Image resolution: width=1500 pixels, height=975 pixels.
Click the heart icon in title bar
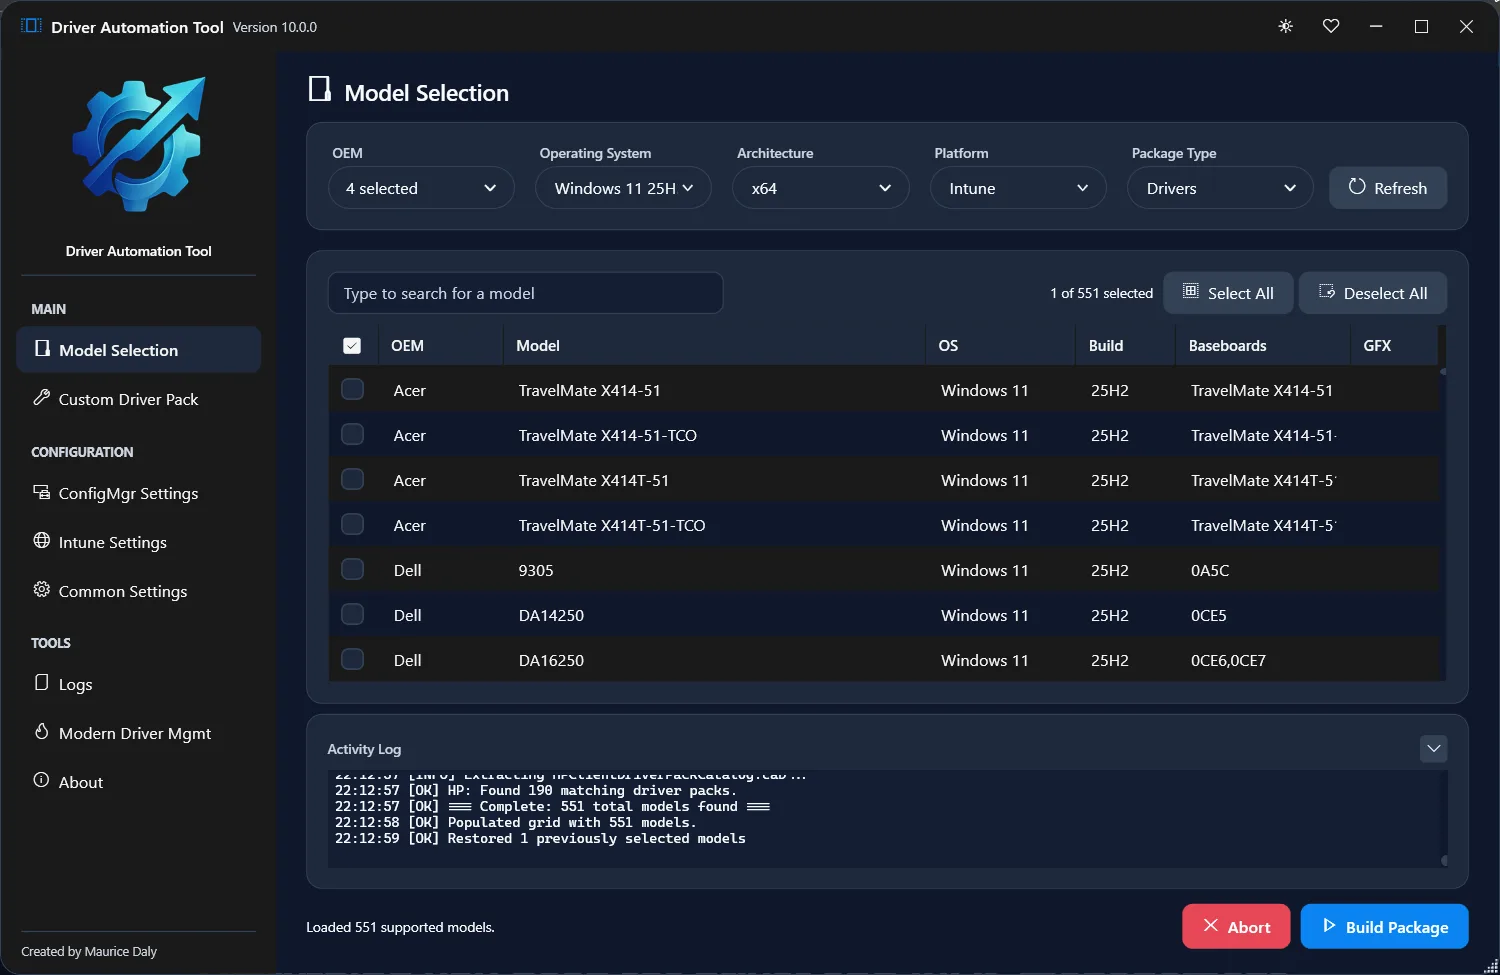pos(1331,26)
